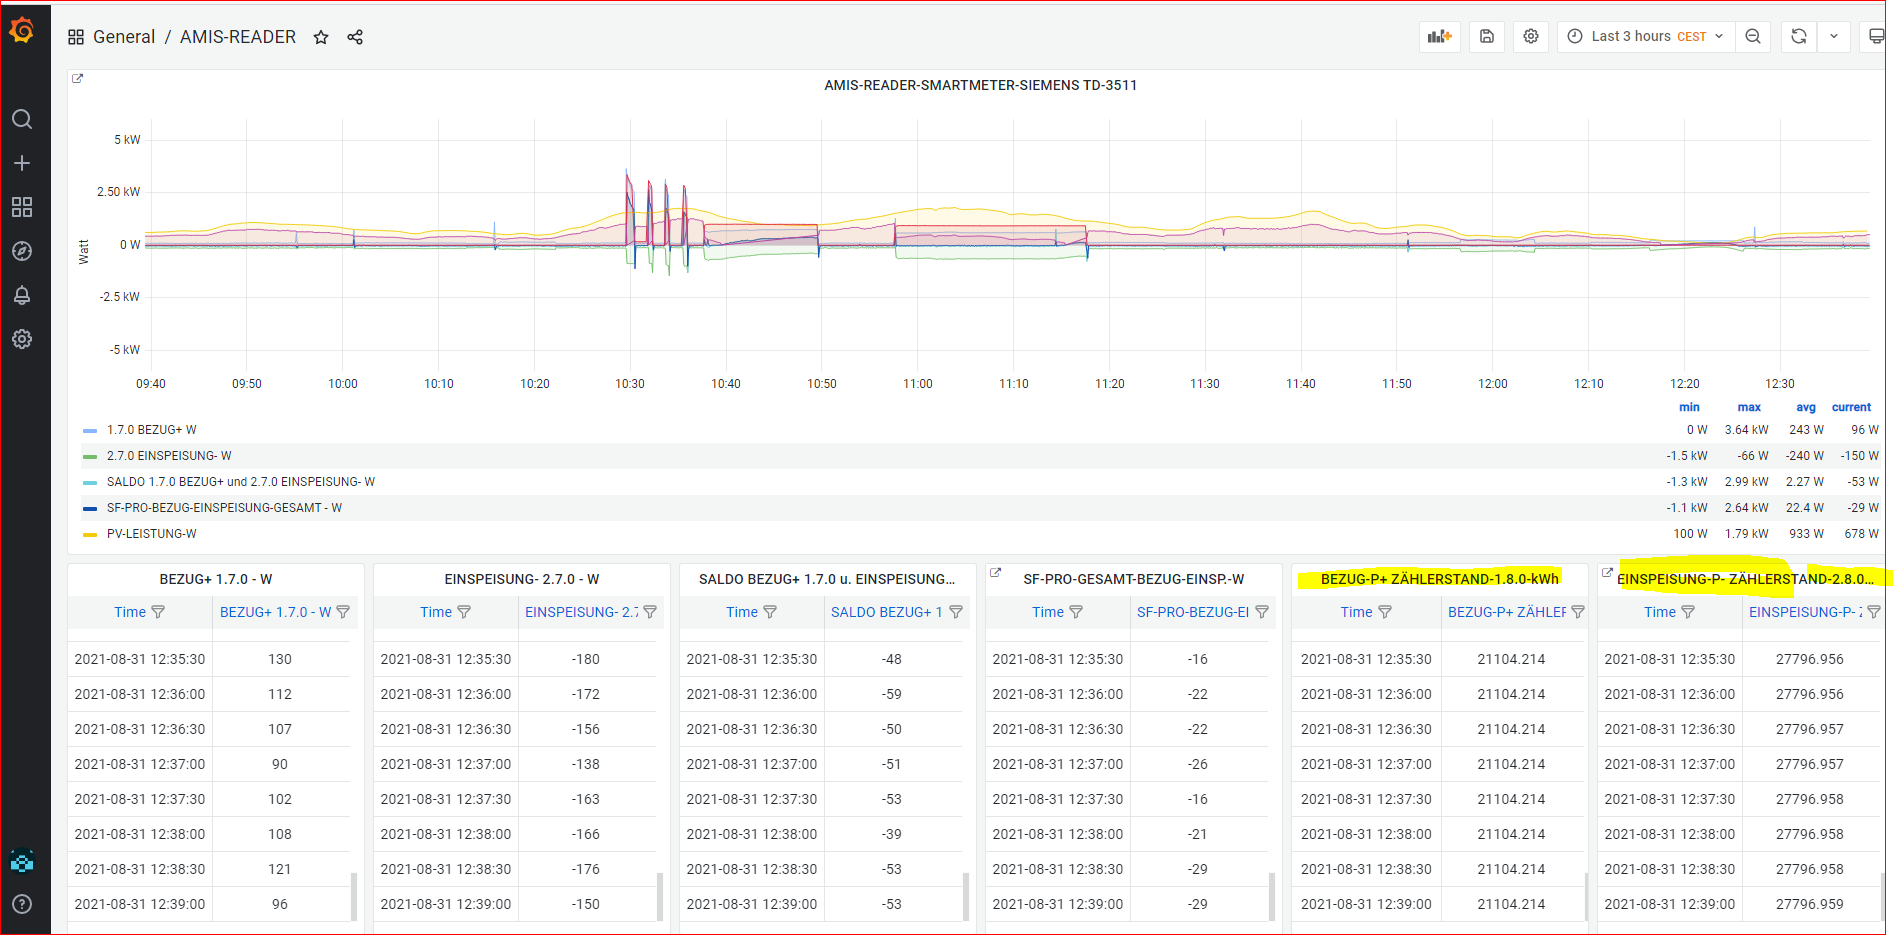The height and width of the screenshot is (935, 1893).
Task: Click the Create plus icon in sidebar
Action: click(x=22, y=163)
